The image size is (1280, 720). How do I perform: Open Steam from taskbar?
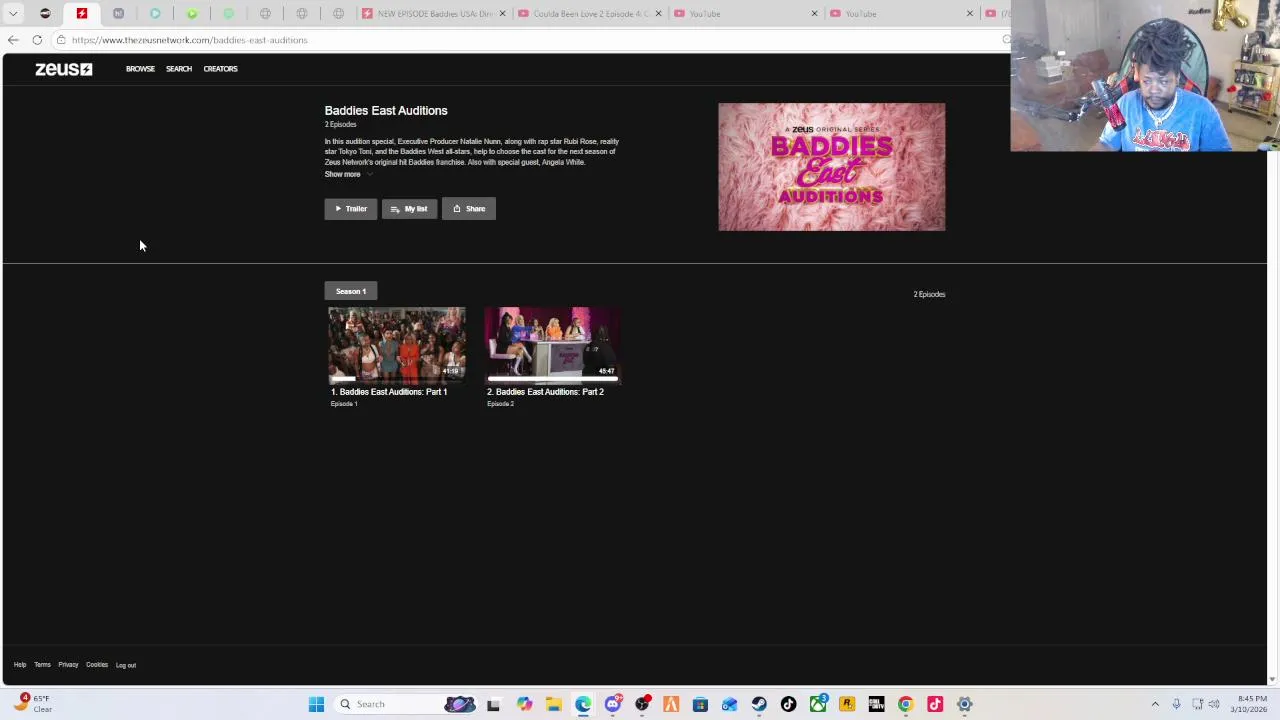[x=759, y=704]
